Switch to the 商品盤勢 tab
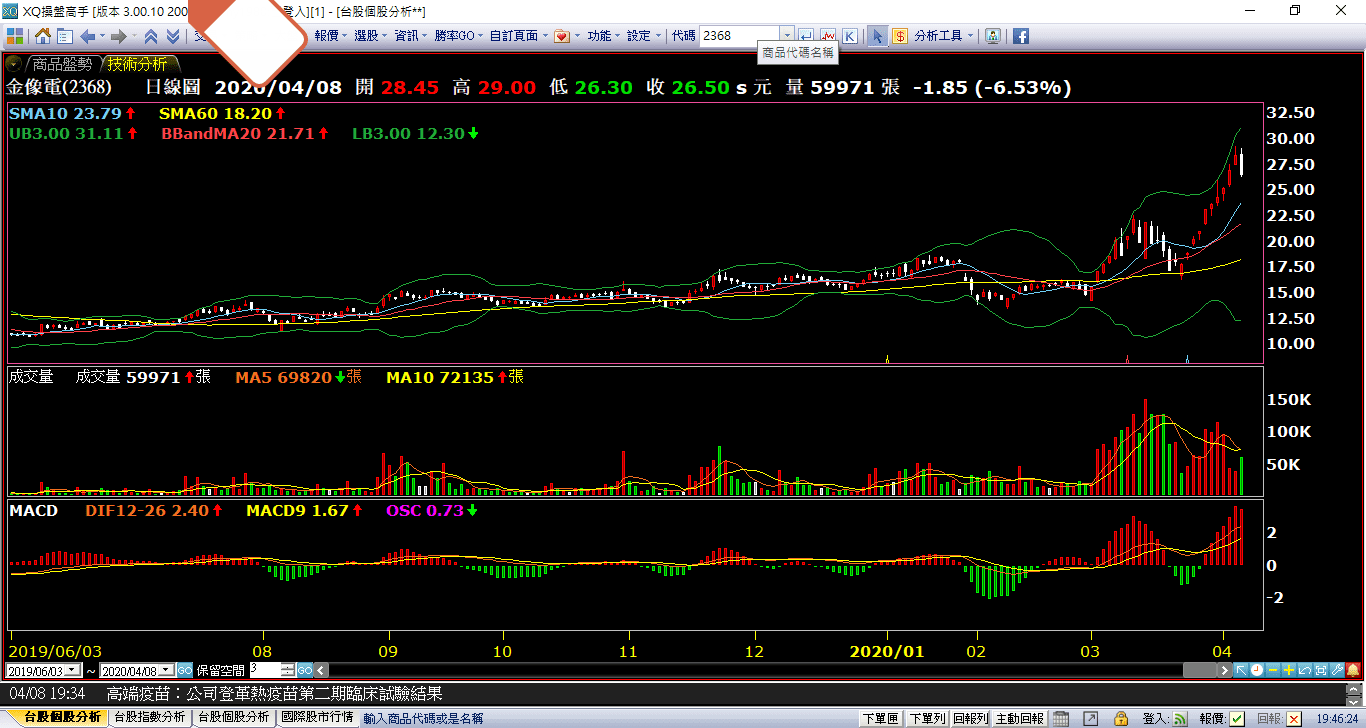Screen dimensions: 1366x728 click(x=62, y=64)
